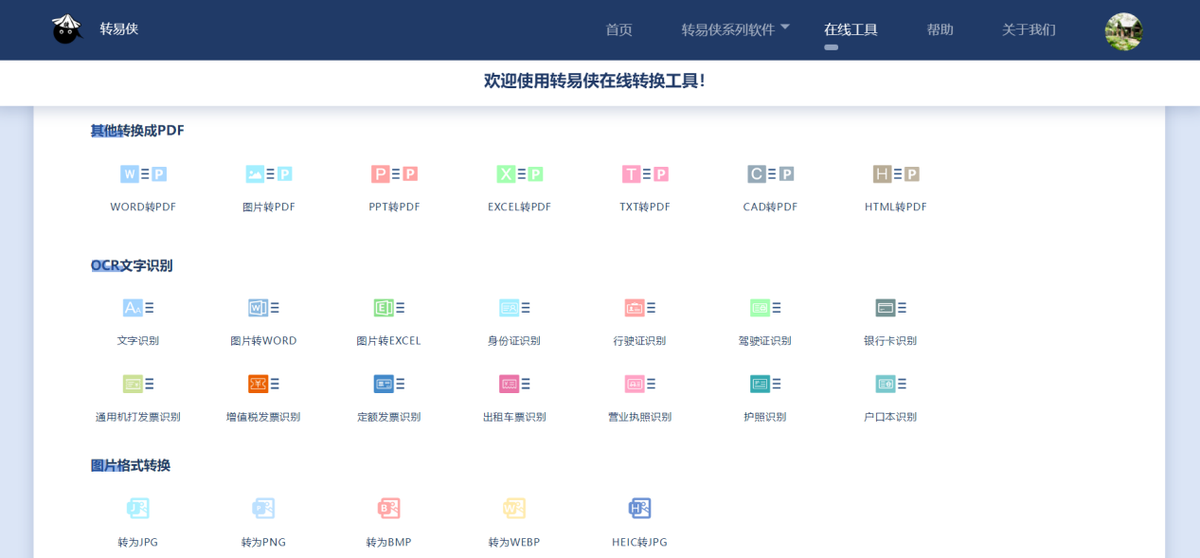The image size is (1200, 558).
Task: Launch the 护照识别 icon
Action: coord(766,384)
